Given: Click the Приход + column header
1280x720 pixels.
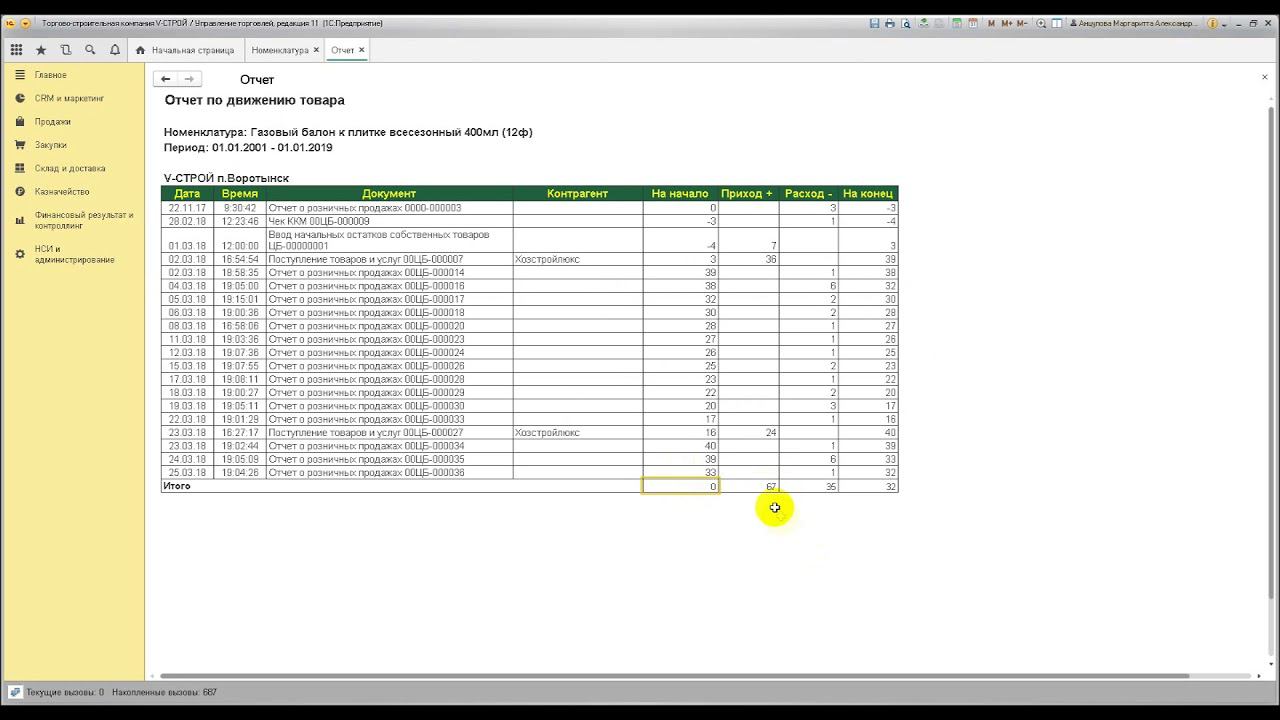Looking at the screenshot, I should pos(748,194).
